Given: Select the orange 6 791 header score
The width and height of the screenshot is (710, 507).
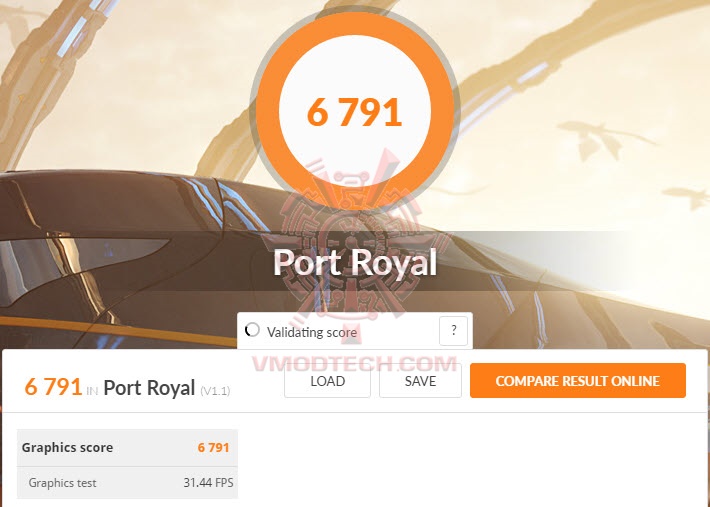Looking at the screenshot, I should [x=53, y=387].
